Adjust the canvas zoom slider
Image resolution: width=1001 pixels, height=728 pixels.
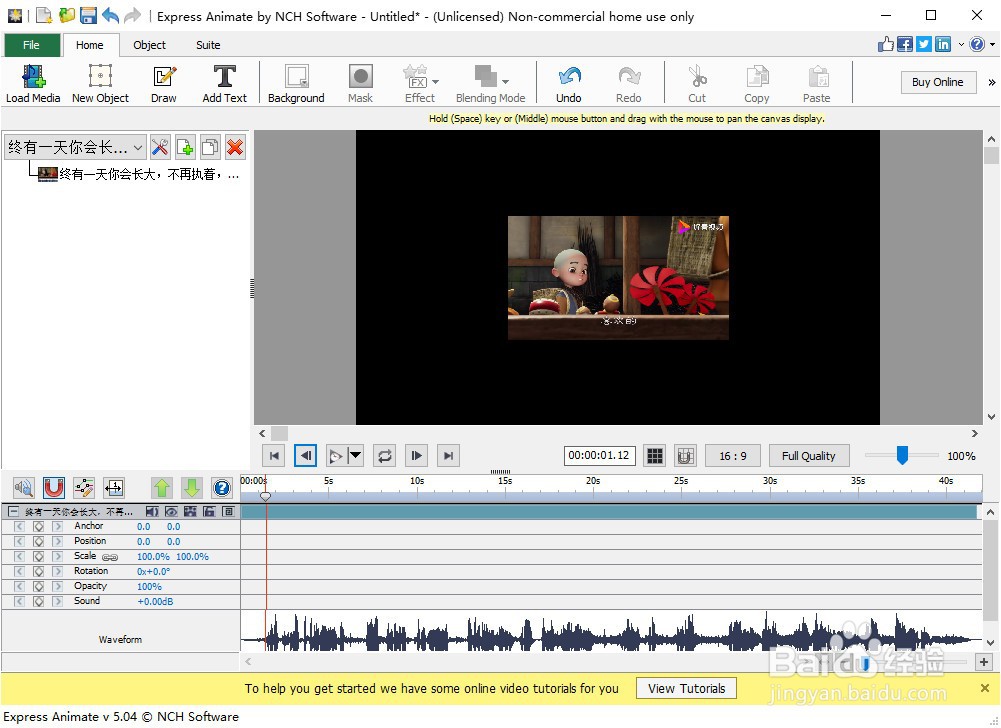click(x=902, y=455)
